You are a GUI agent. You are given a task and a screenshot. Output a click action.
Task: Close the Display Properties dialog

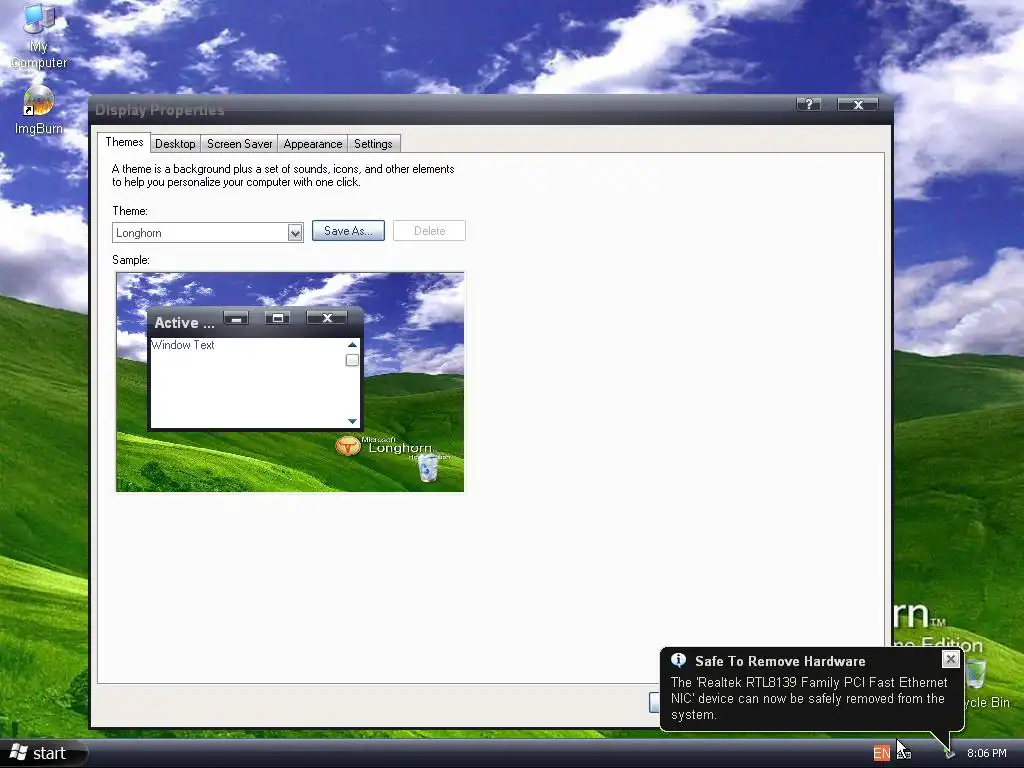pos(858,104)
